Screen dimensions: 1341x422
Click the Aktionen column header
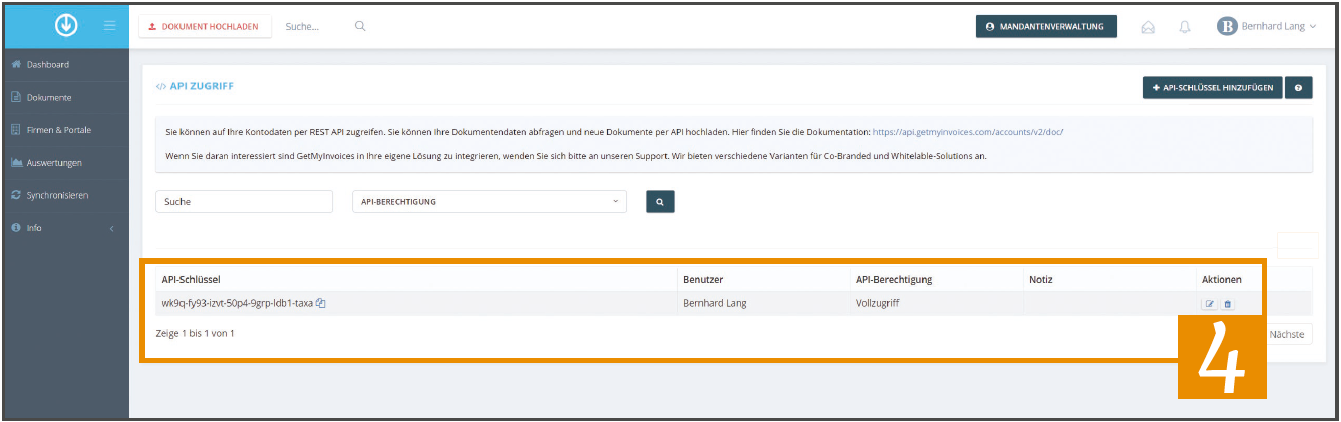point(1221,279)
